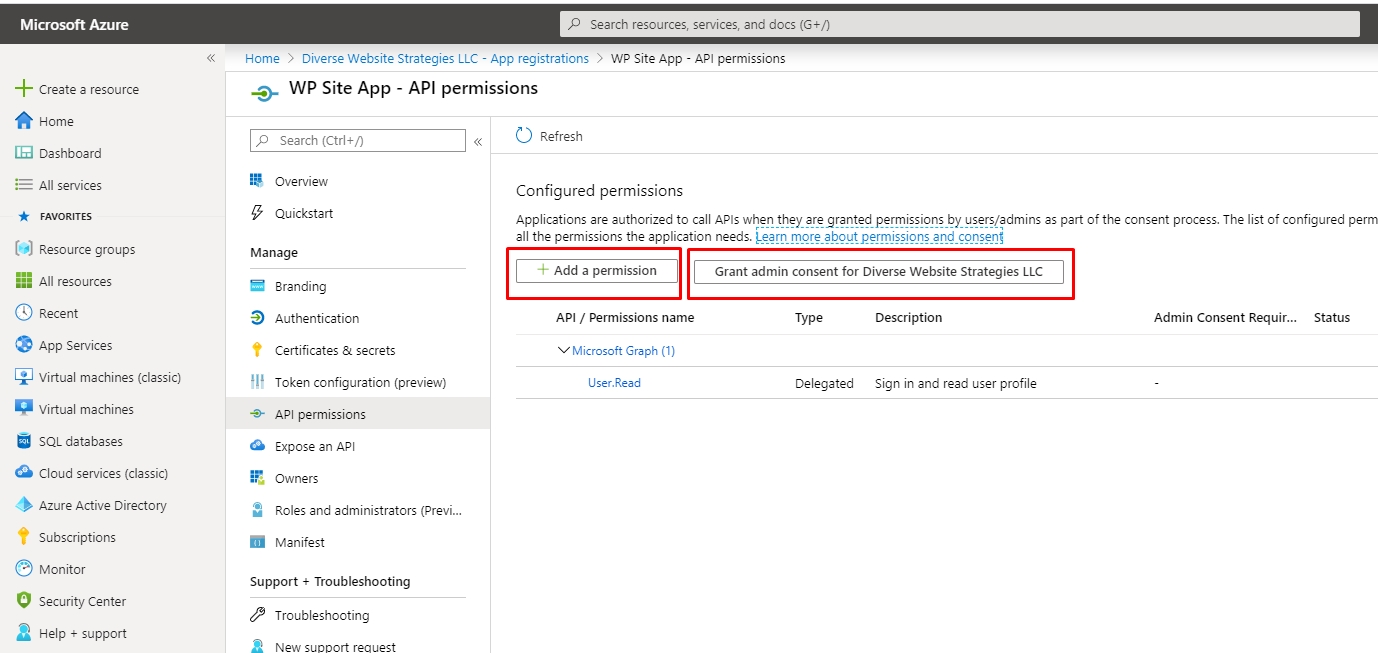Screen dimensions: 1378x653
Task: Click the App Services icon
Action: tap(24, 345)
